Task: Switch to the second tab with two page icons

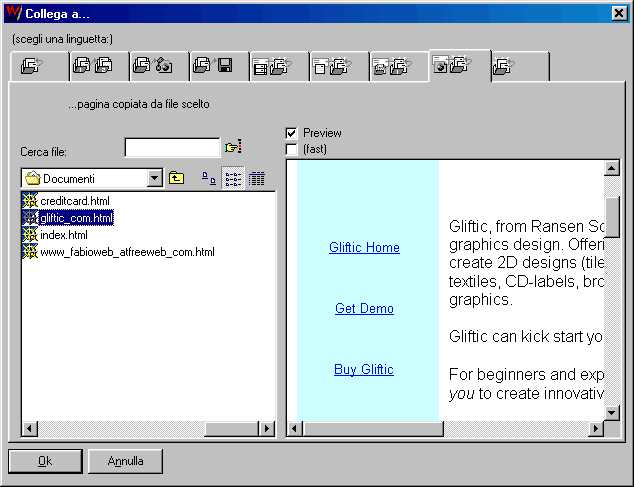Action: pos(98,67)
